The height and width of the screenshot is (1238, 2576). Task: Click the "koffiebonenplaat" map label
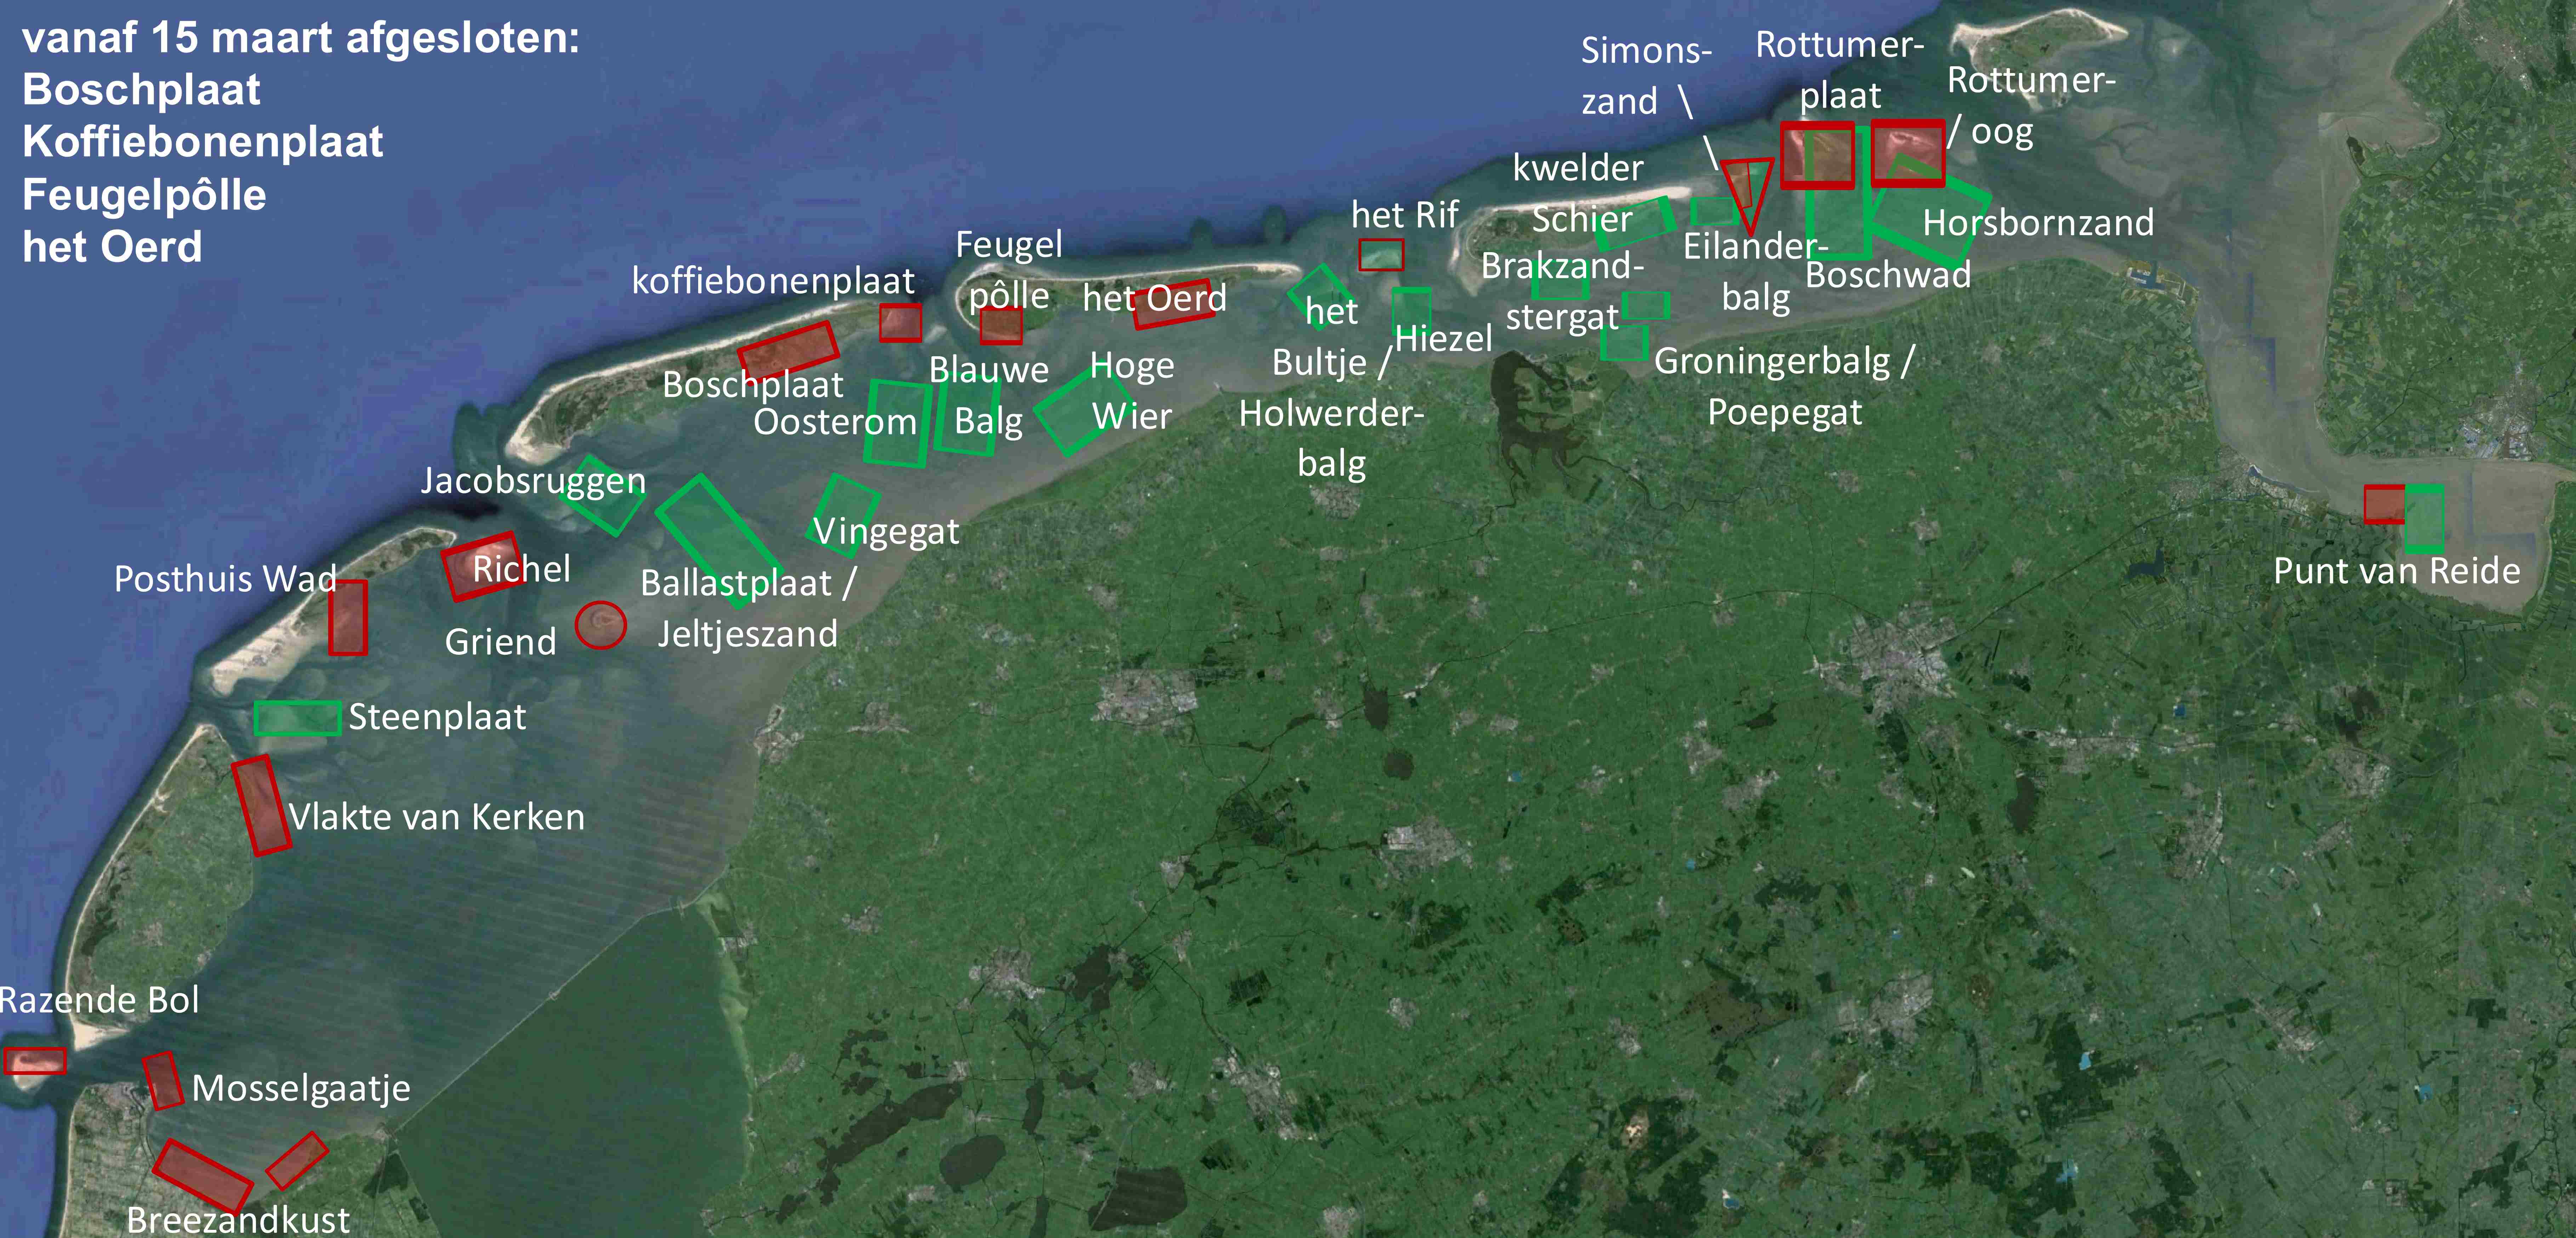(773, 281)
